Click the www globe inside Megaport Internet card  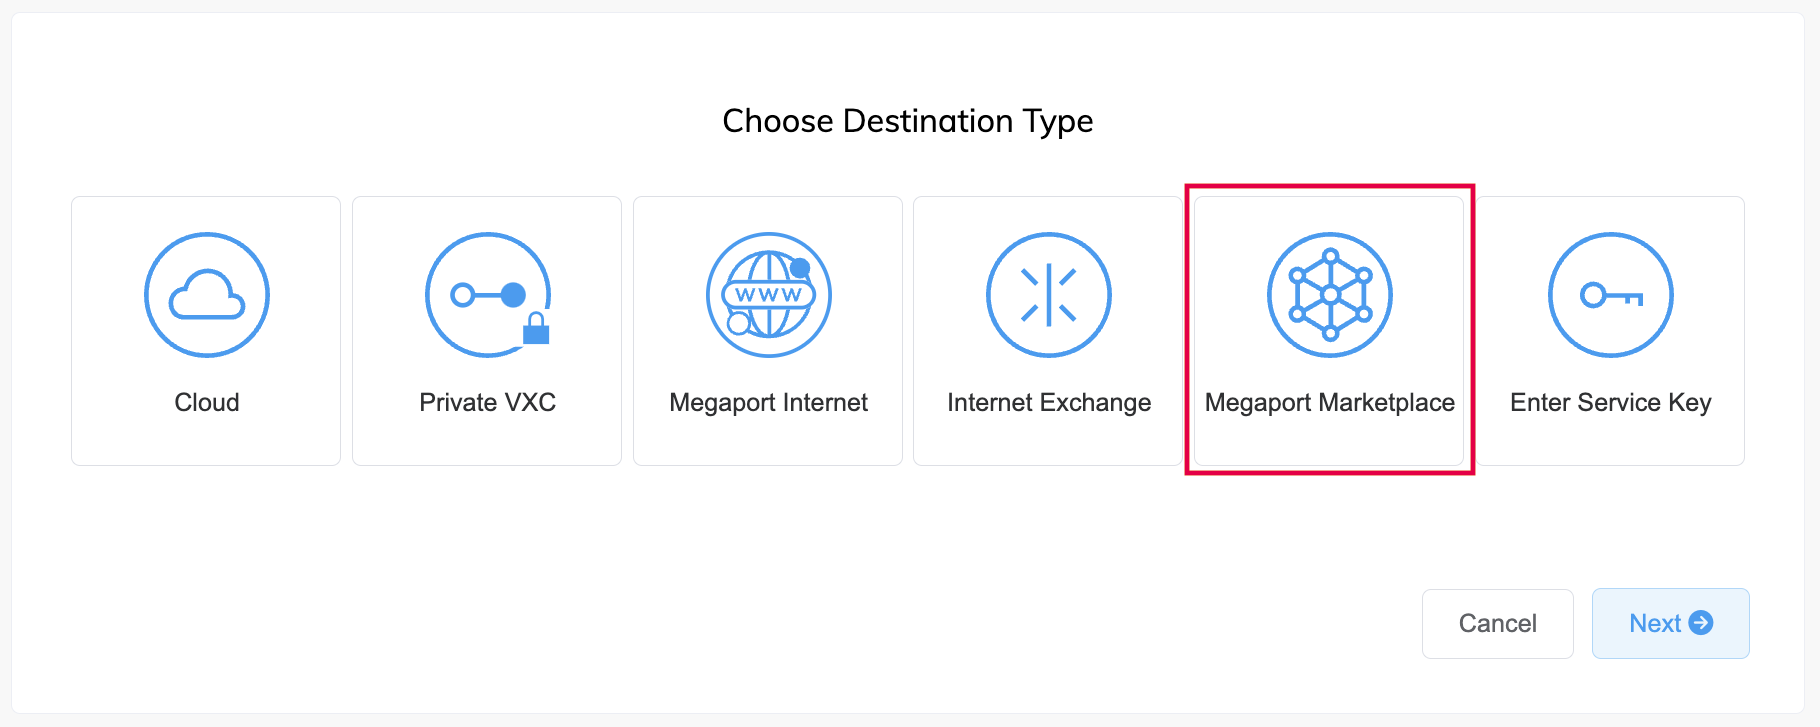click(768, 294)
